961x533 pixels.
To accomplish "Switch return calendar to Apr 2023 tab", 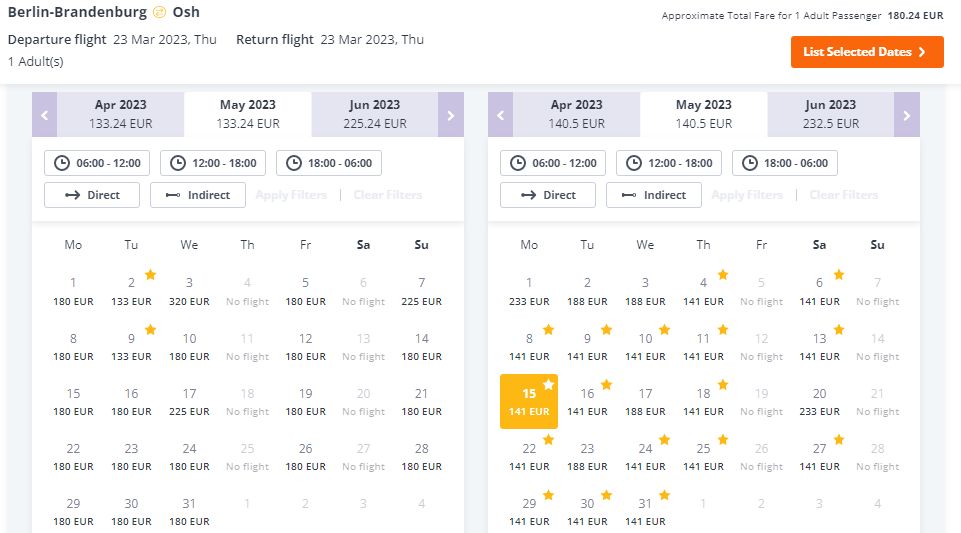I will [576, 115].
